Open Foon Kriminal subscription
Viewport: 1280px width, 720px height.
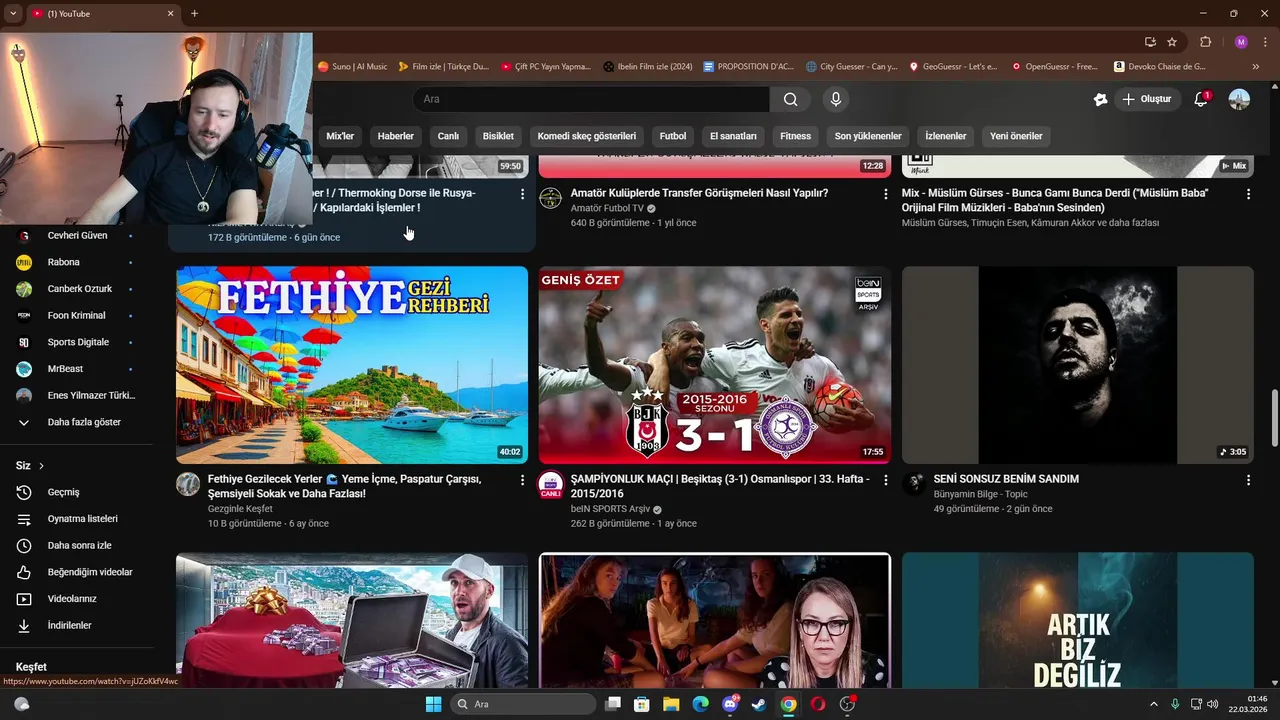[x=76, y=315]
